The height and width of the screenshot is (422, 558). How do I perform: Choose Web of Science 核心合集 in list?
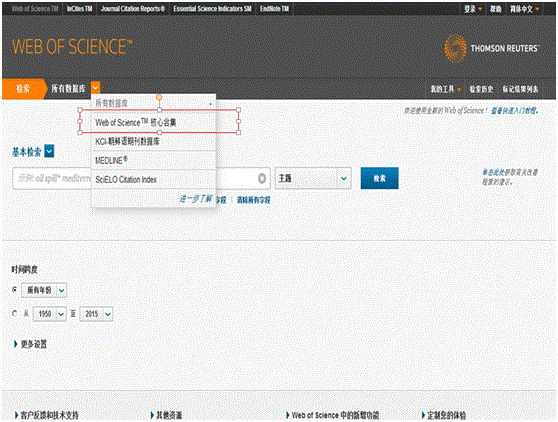pos(153,122)
